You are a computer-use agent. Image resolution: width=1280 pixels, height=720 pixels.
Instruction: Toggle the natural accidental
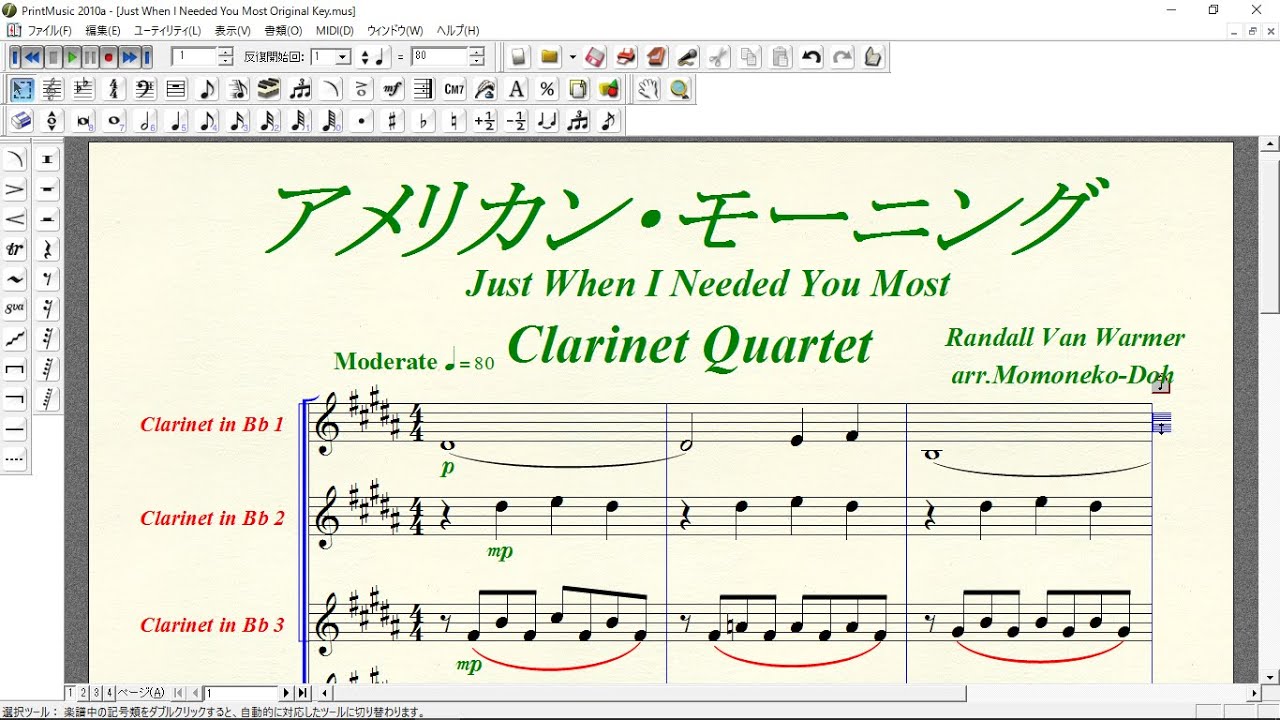[x=455, y=121]
